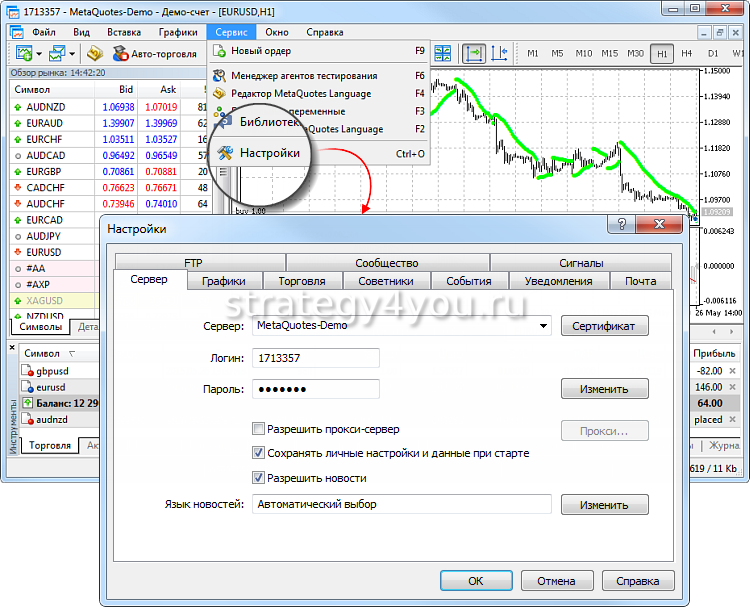Open the Графики settings tab

tap(231, 281)
